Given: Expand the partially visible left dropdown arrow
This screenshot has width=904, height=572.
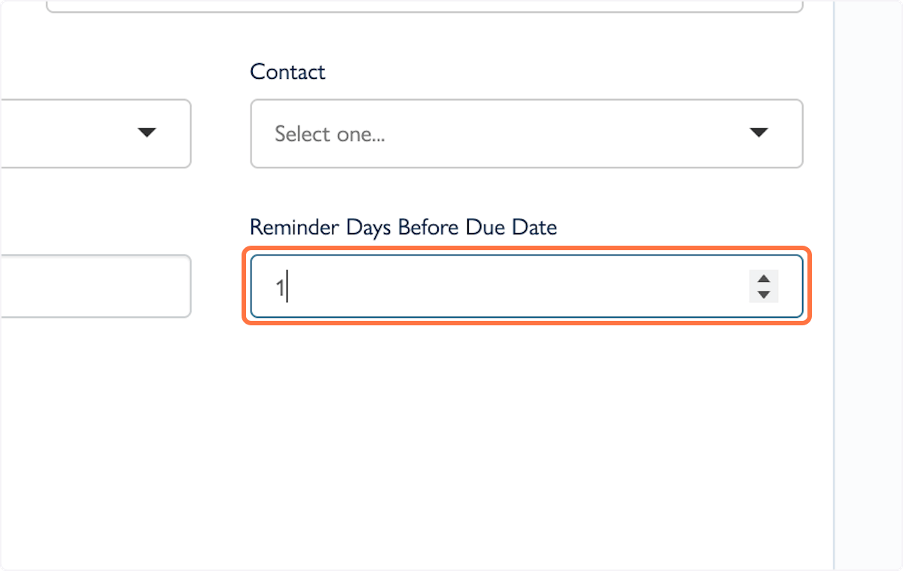Looking at the screenshot, I should click(x=147, y=133).
